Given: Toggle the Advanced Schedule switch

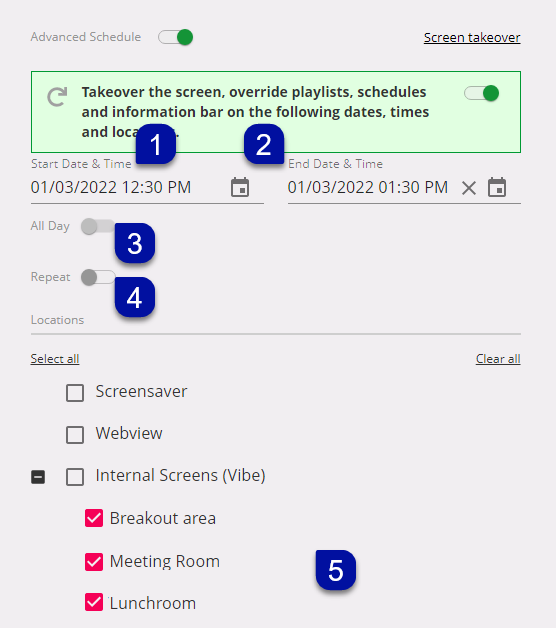Looking at the screenshot, I should coord(175,37).
